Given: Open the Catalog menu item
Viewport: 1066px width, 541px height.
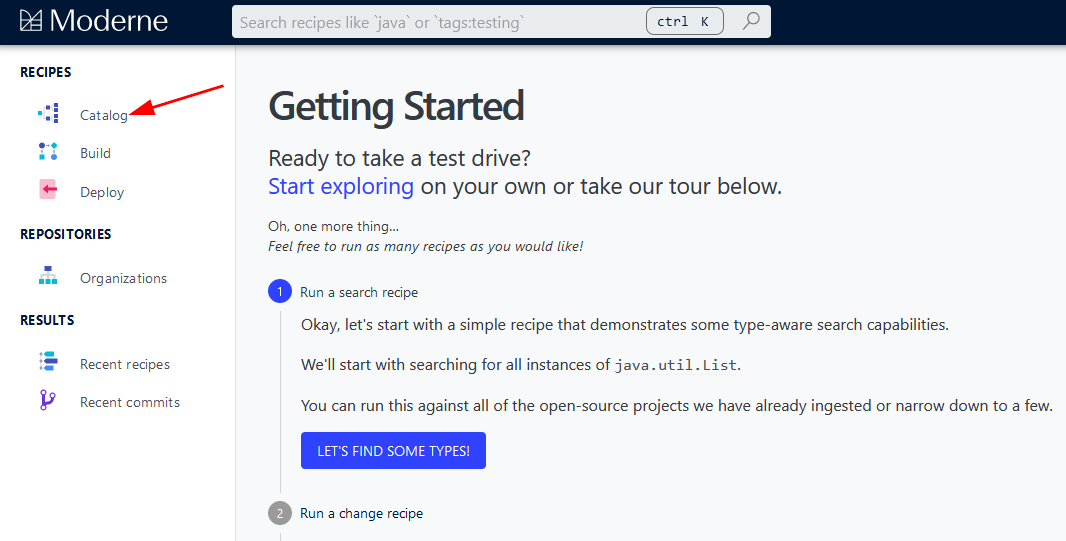Looking at the screenshot, I should (104, 115).
